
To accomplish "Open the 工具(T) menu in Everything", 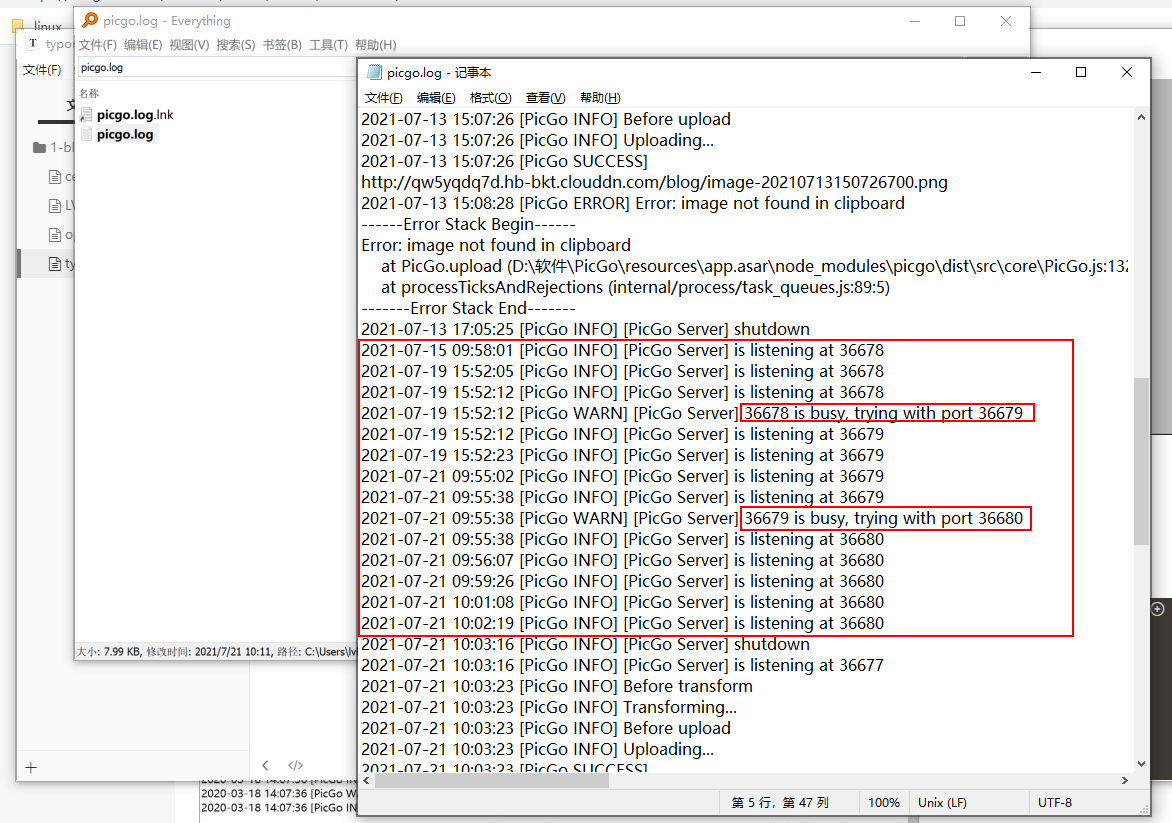I will [x=328, y=45].
